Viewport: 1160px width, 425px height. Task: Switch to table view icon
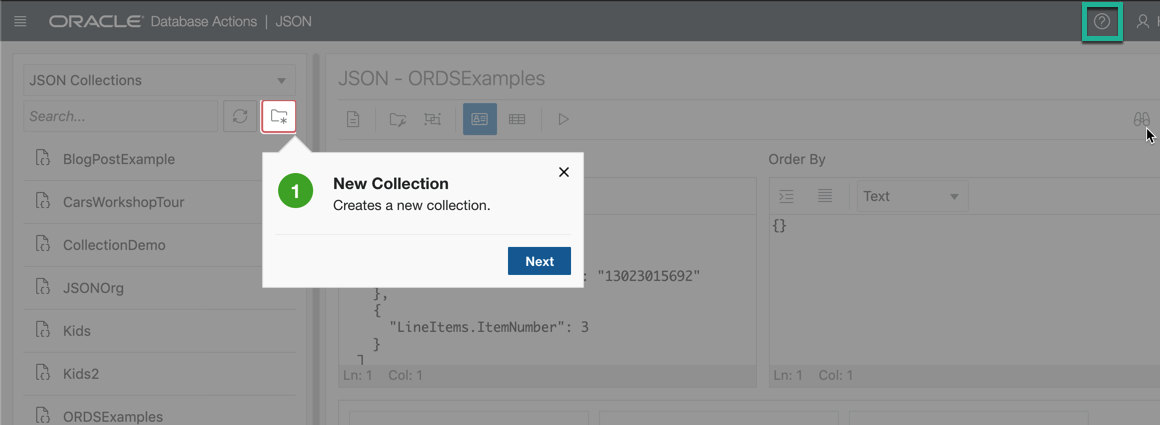tap(517, 118)
